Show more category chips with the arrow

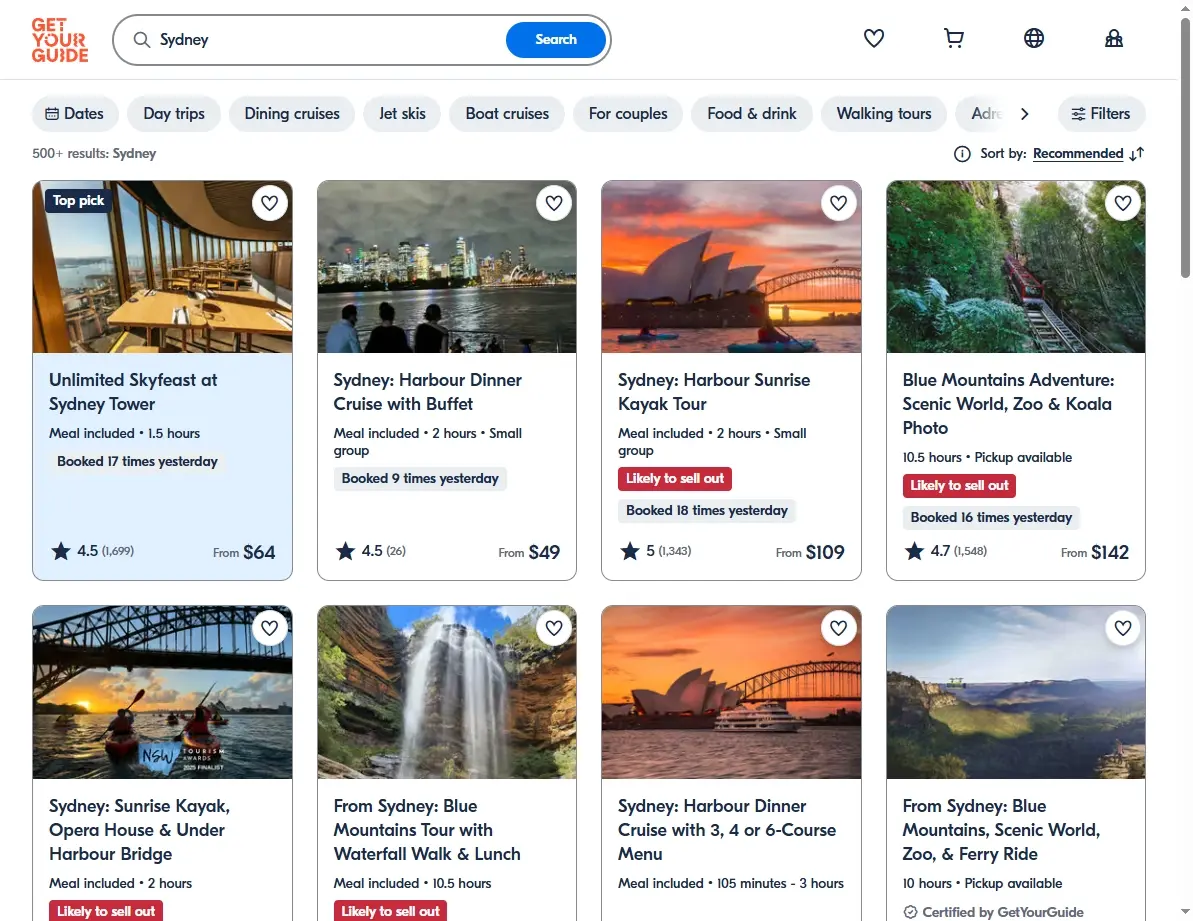(1024, 113)
